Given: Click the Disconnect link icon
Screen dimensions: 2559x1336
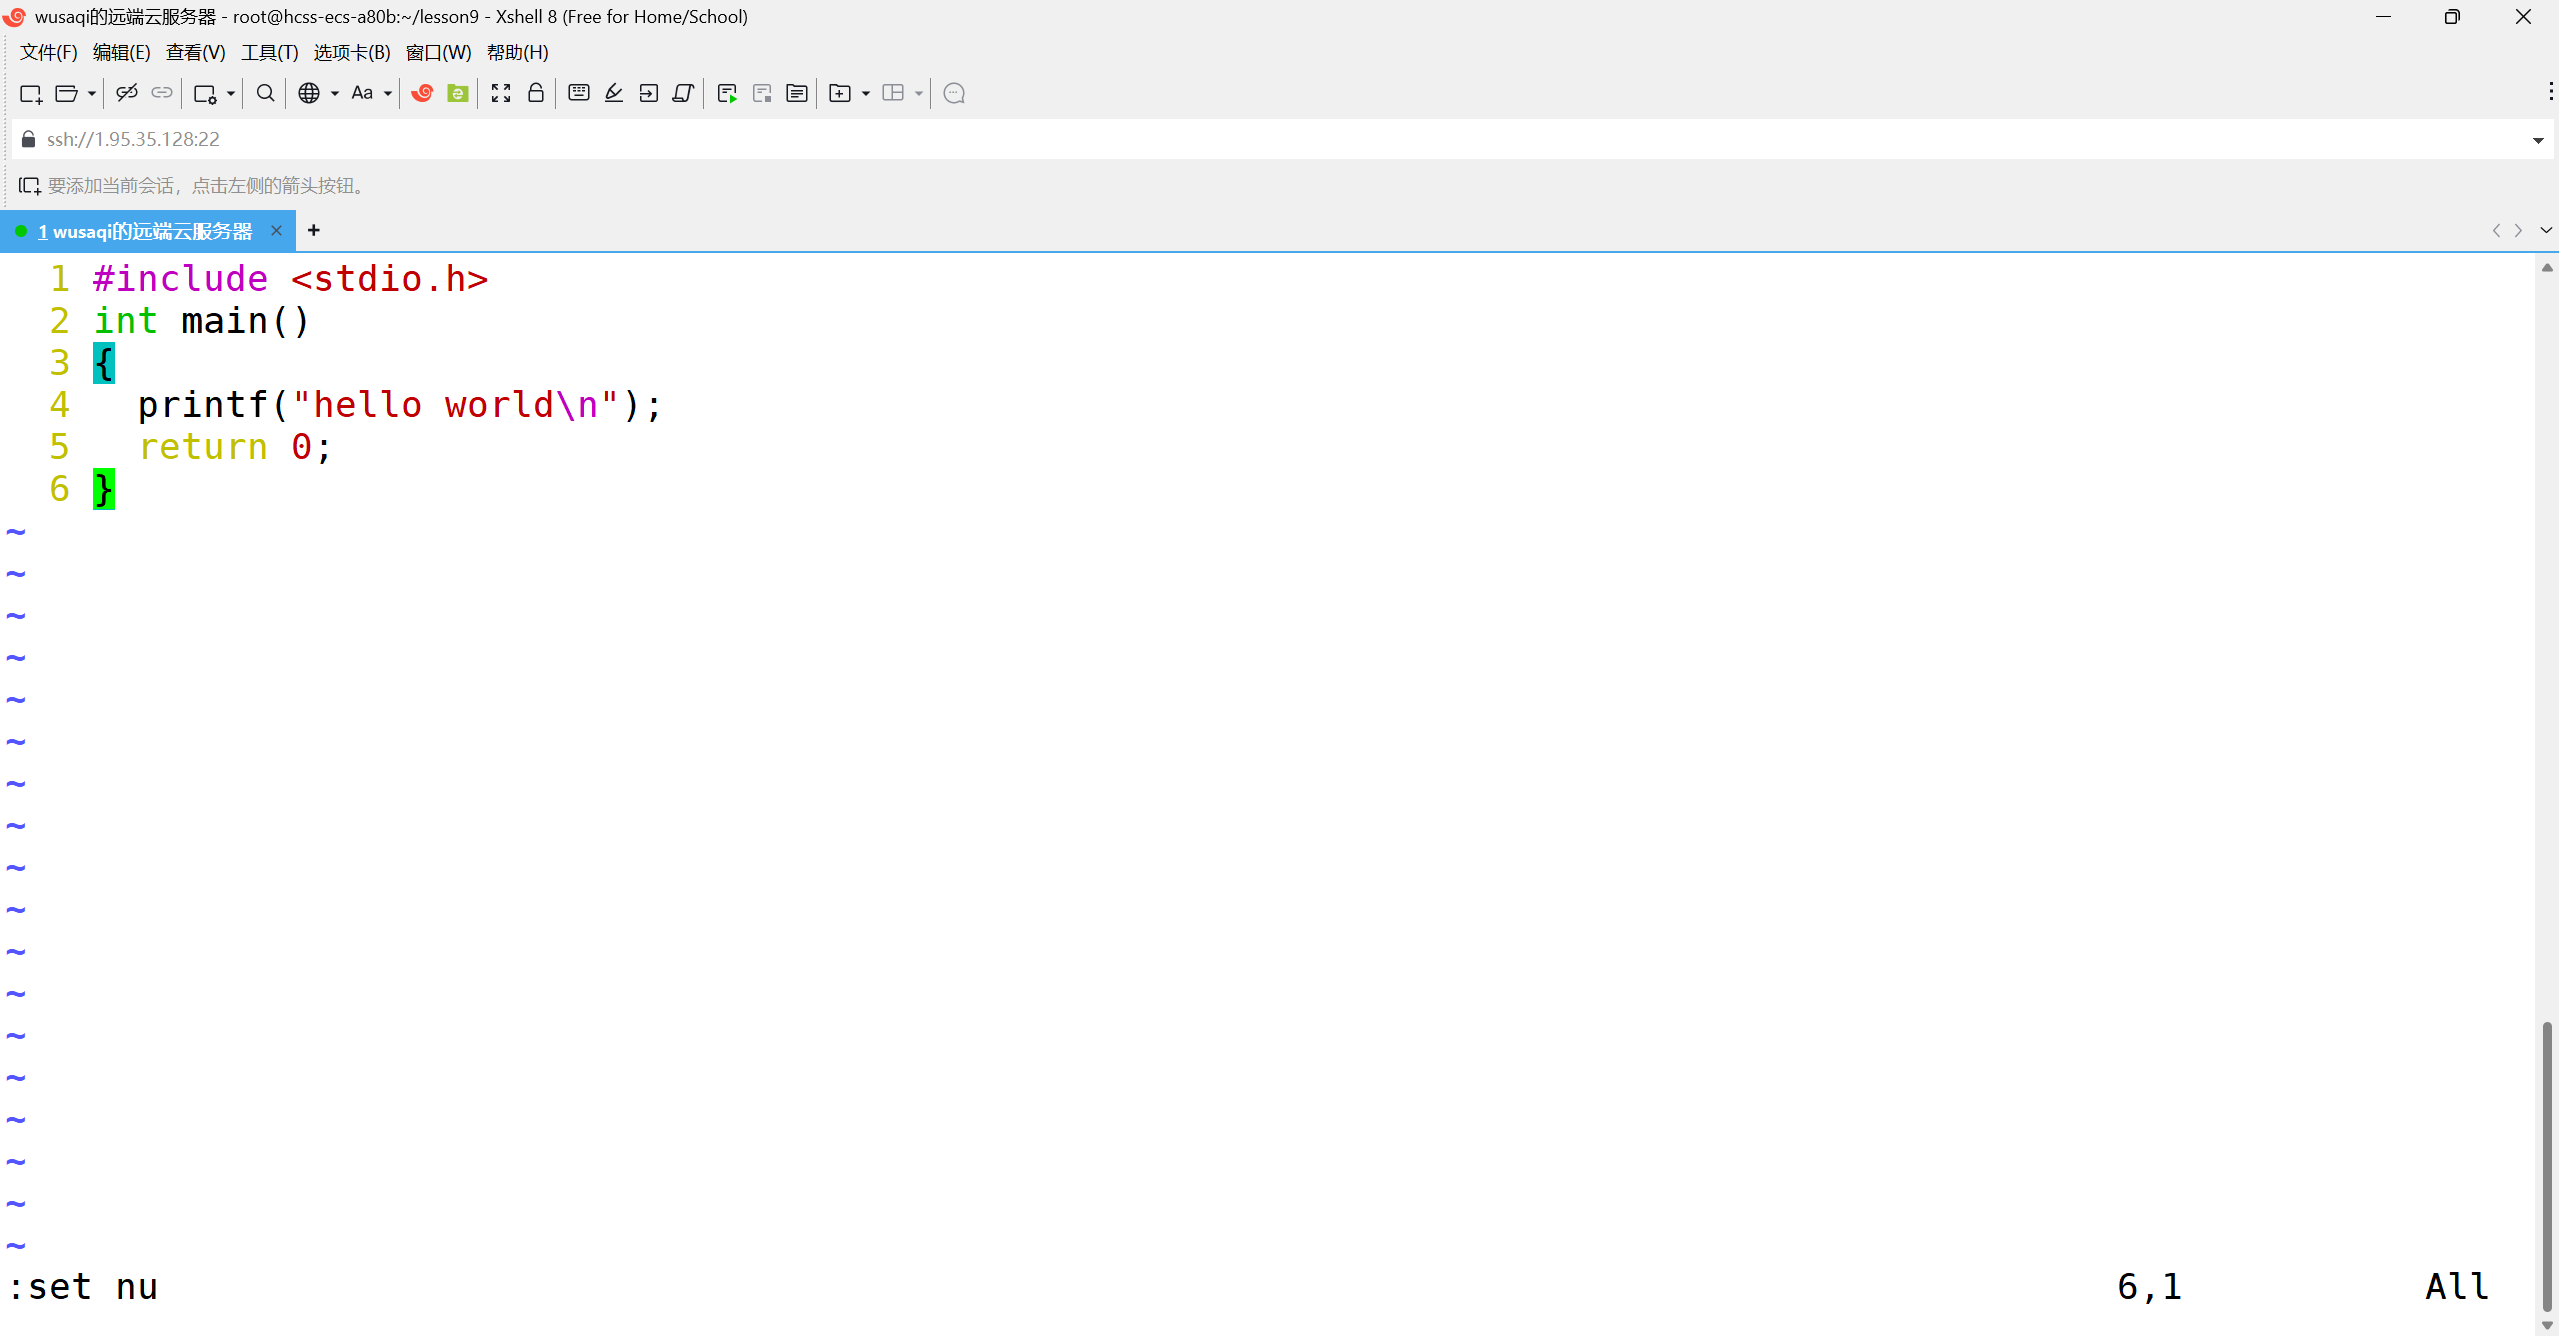Looking at the screenshot, I should [x=126, y=93].
